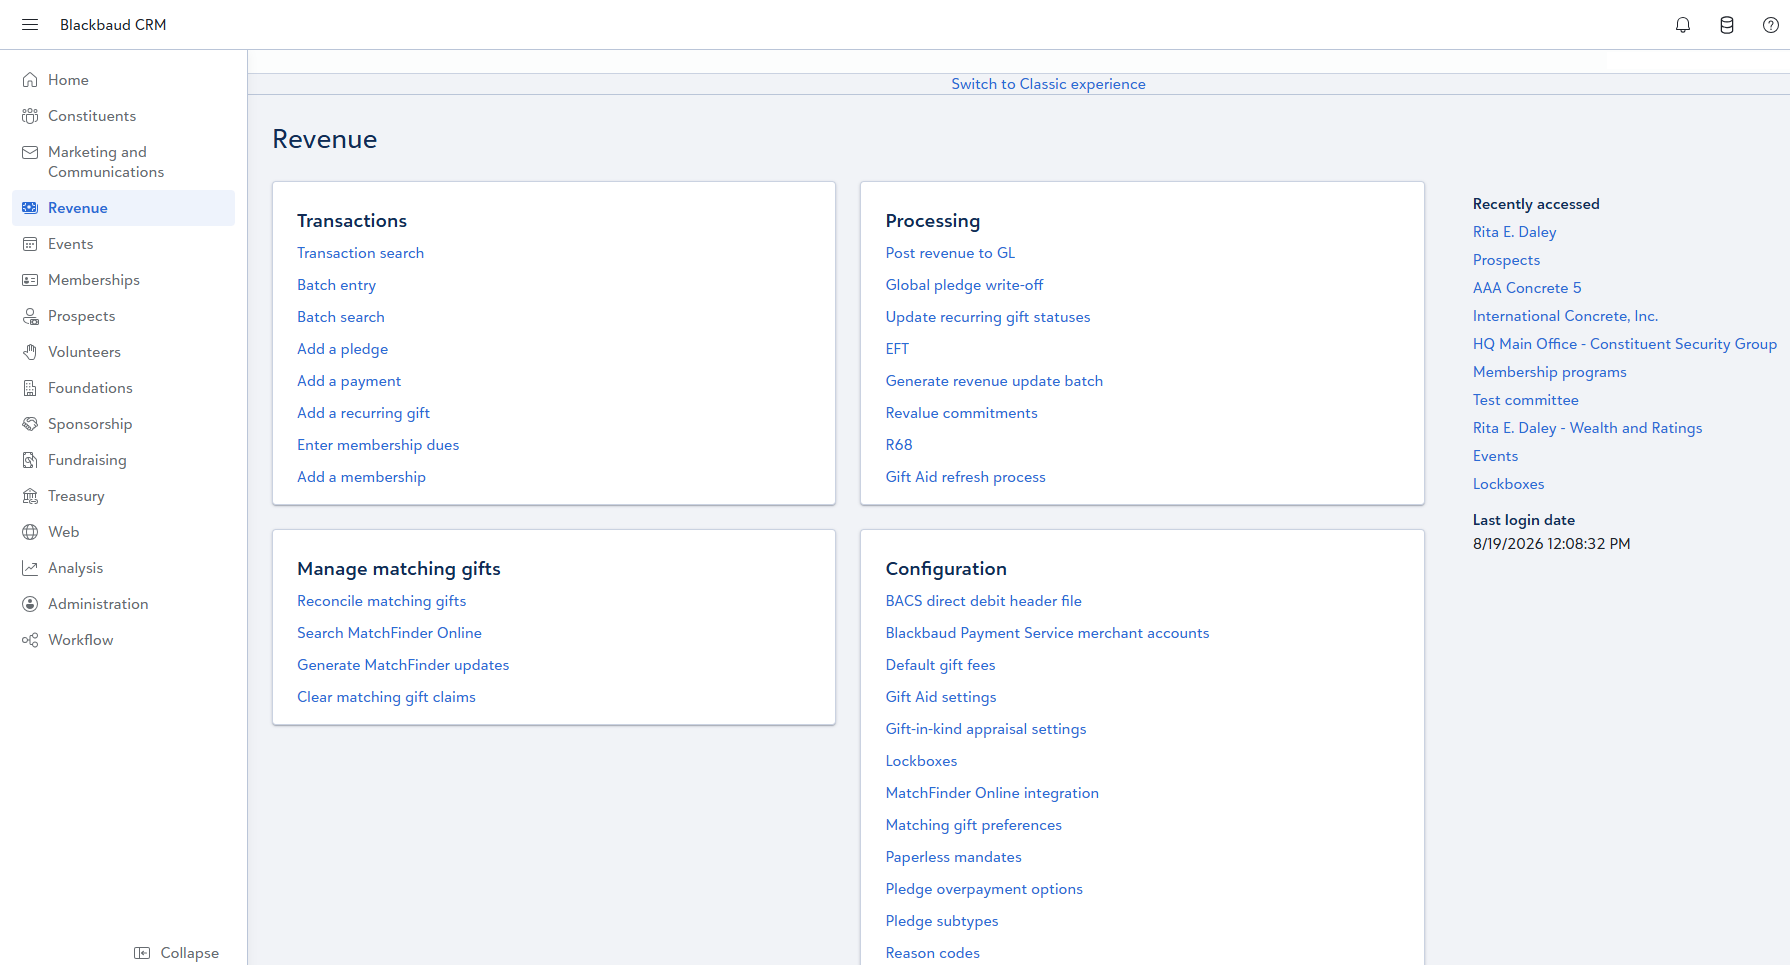Collapse the left navigation sidebar
1790x965 pixels.
[x=177, y=953]
